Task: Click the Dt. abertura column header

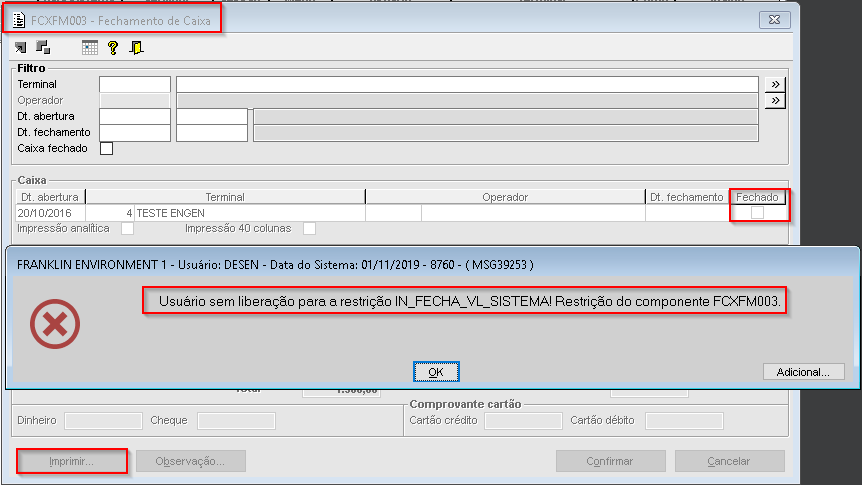Action: (50, 197)
